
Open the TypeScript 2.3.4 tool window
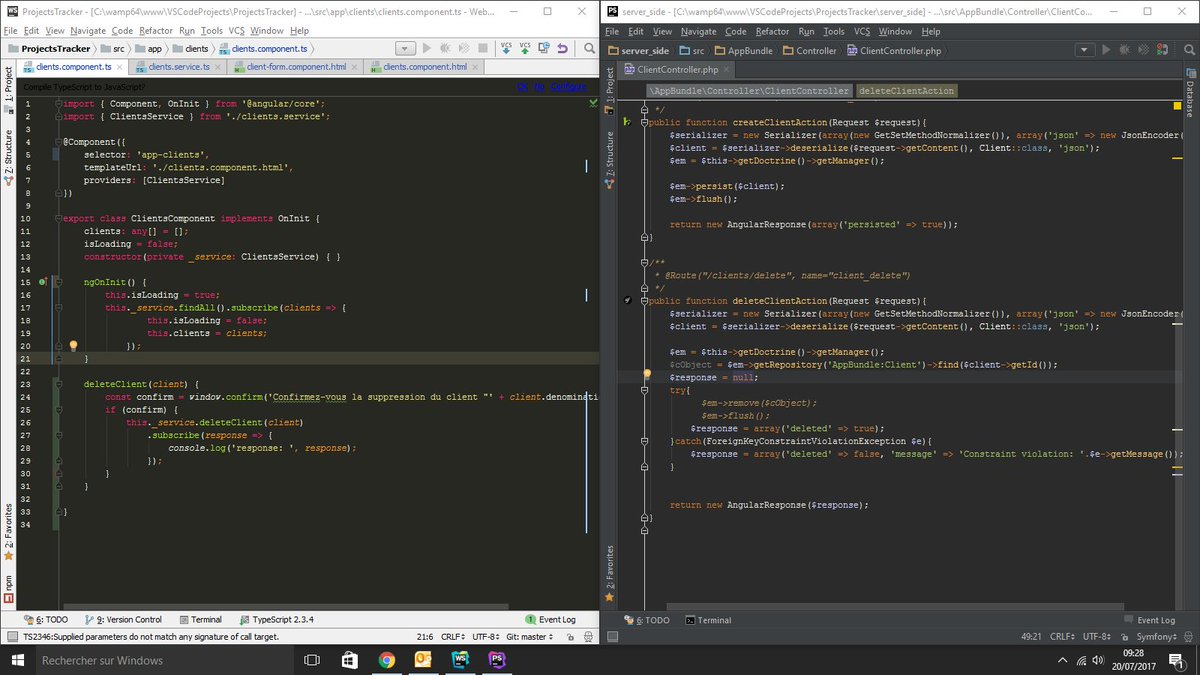point(278,620)
